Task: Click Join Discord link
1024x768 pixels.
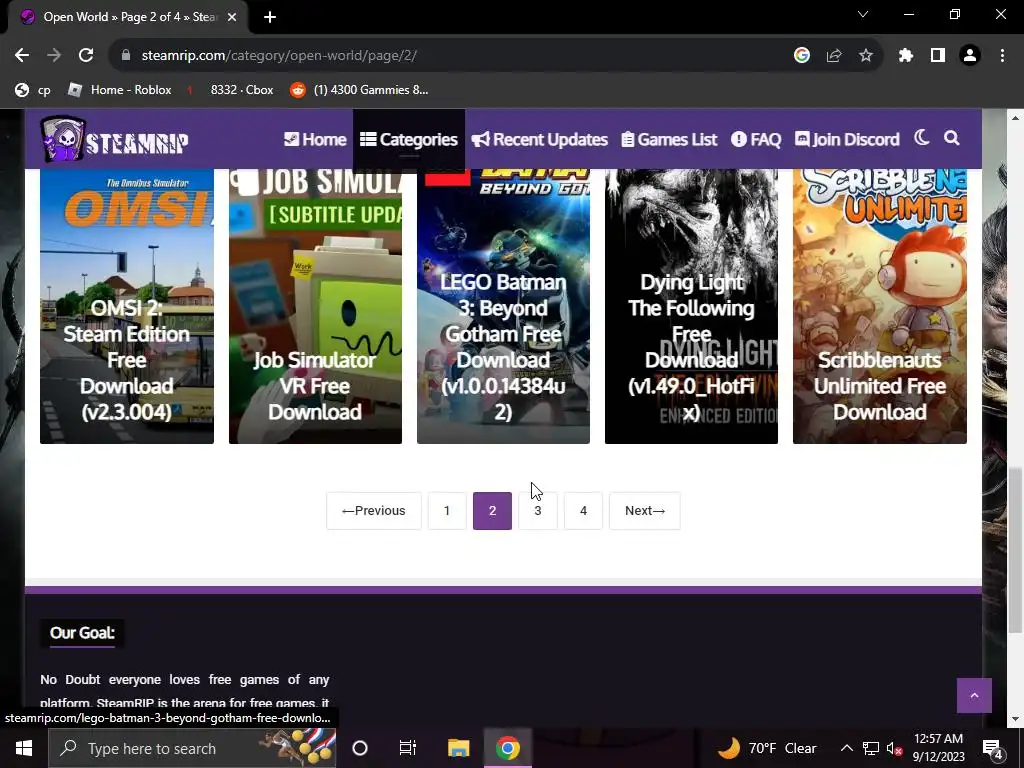Action: tap(847, 139)
